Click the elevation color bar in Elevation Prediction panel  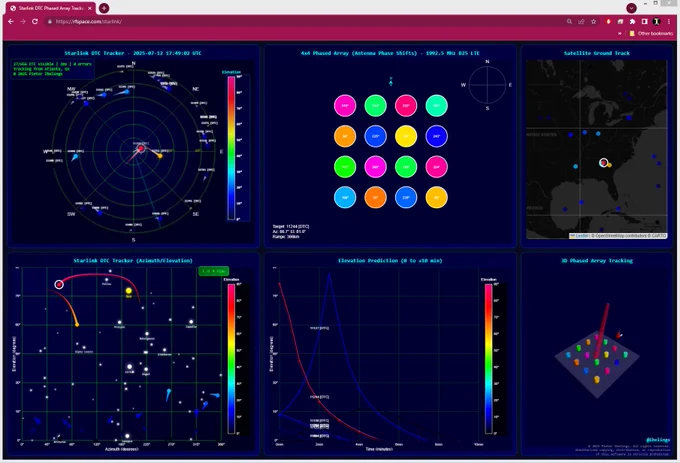coord(488,359)
